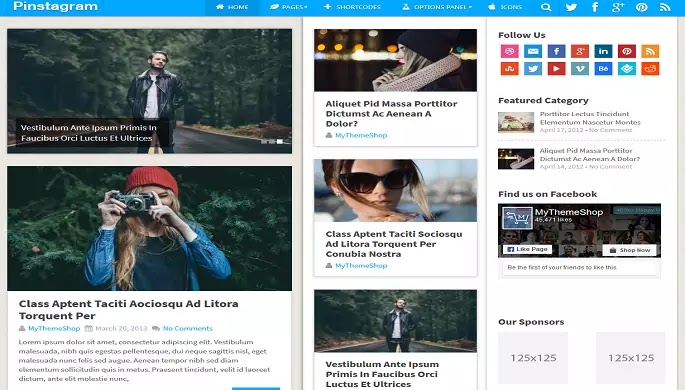Click the Our Sponsors heading
Viewport: 685px width, 390px height.
point(531,322)
